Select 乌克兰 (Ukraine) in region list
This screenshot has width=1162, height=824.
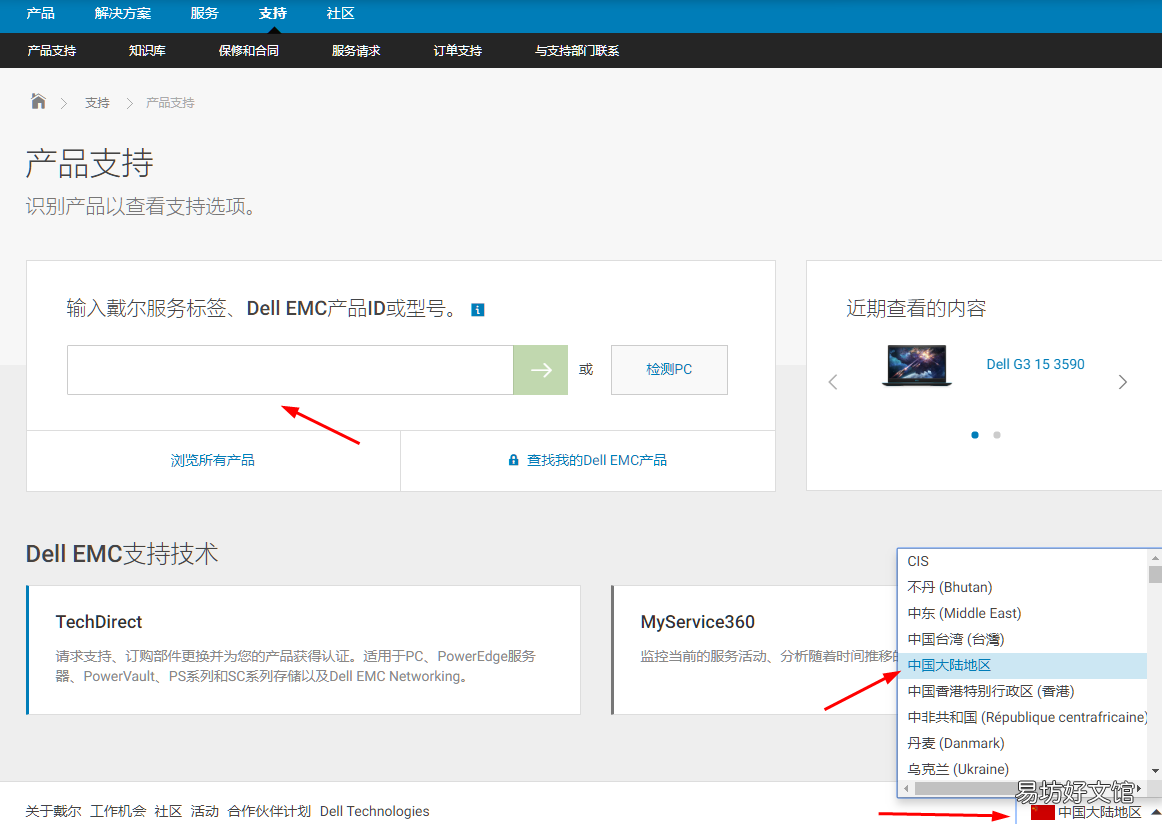click(x=1023, y=769)
